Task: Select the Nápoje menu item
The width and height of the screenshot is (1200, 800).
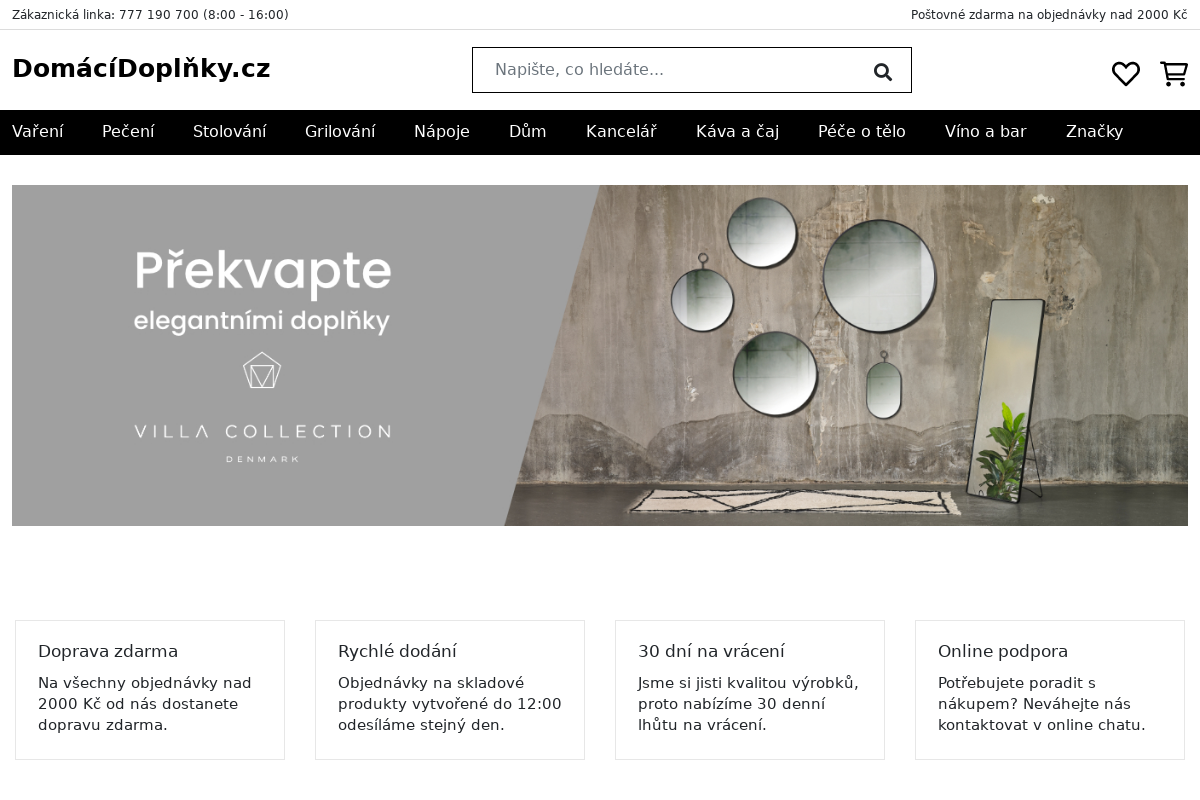Action: point(442,132)
